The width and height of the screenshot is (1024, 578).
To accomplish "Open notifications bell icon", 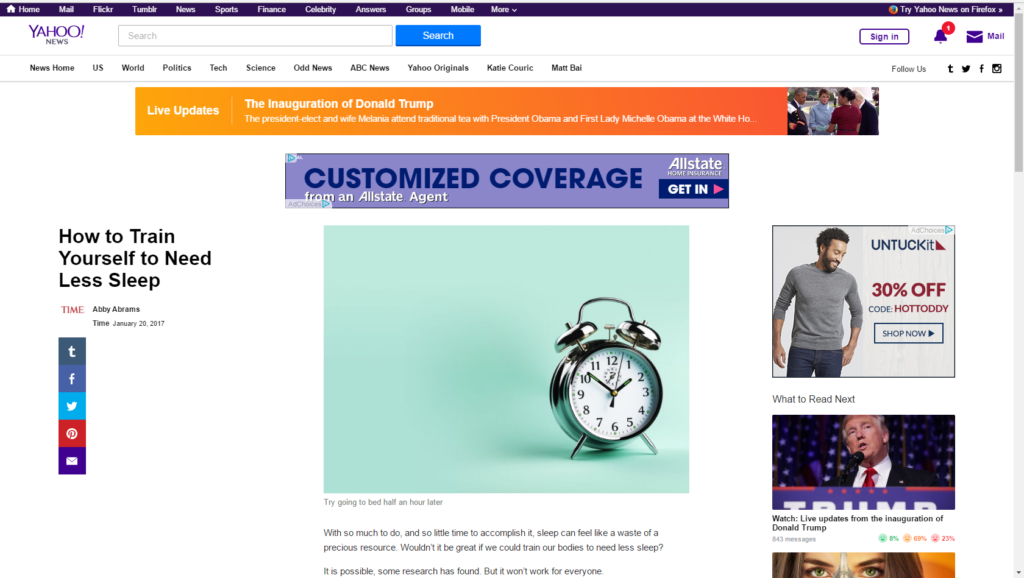I will [940, 37].
